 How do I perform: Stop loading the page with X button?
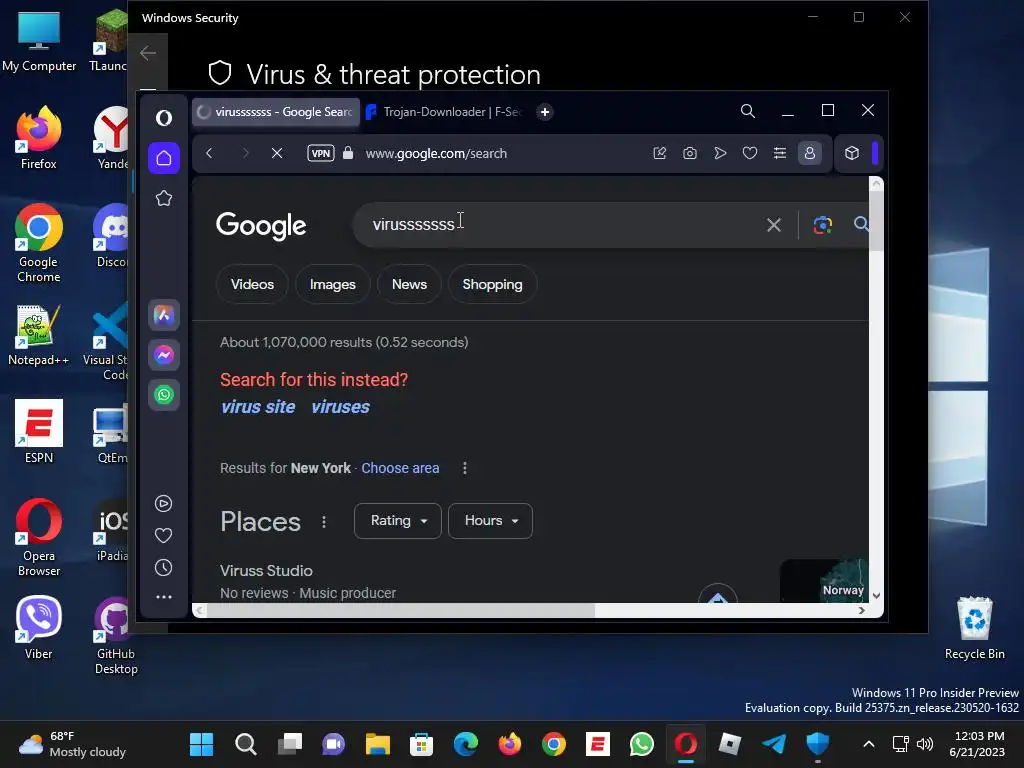pyautogui.click(x=277, y=153)
